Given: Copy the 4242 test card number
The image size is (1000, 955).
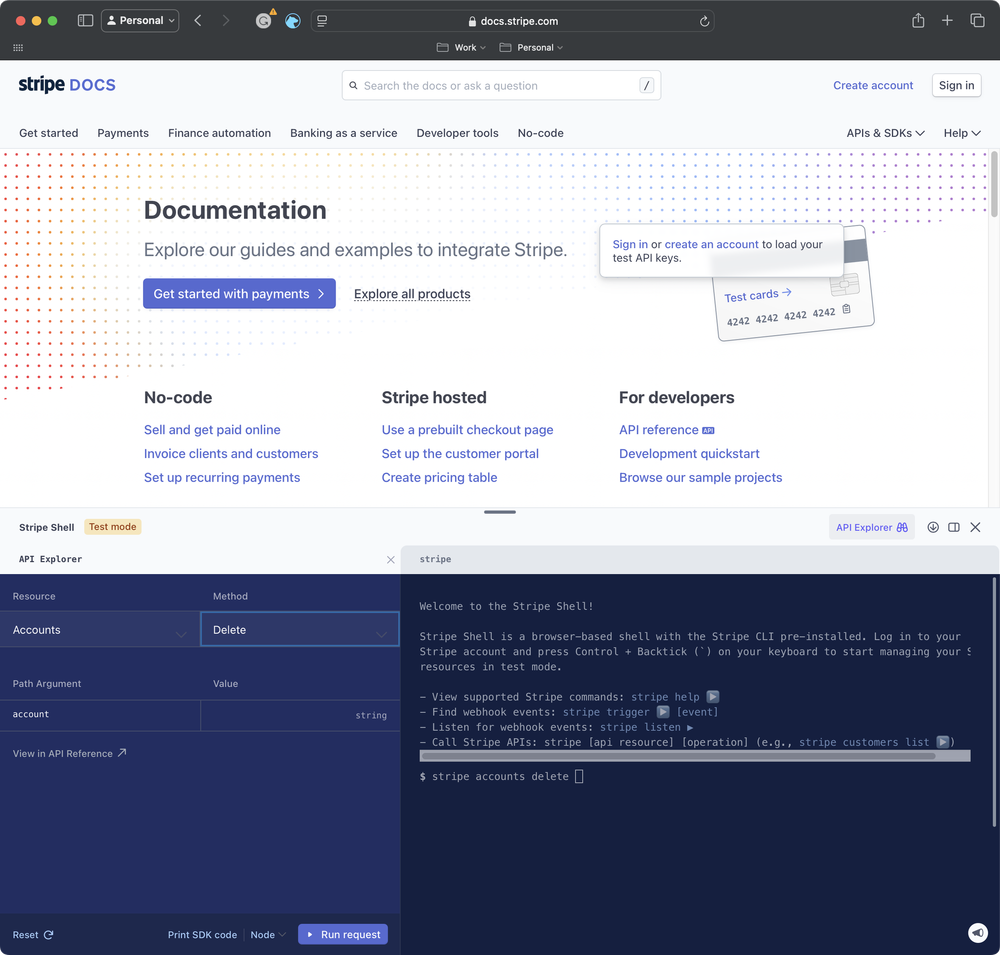Looking at the screenshot, I should pos(846,309).
